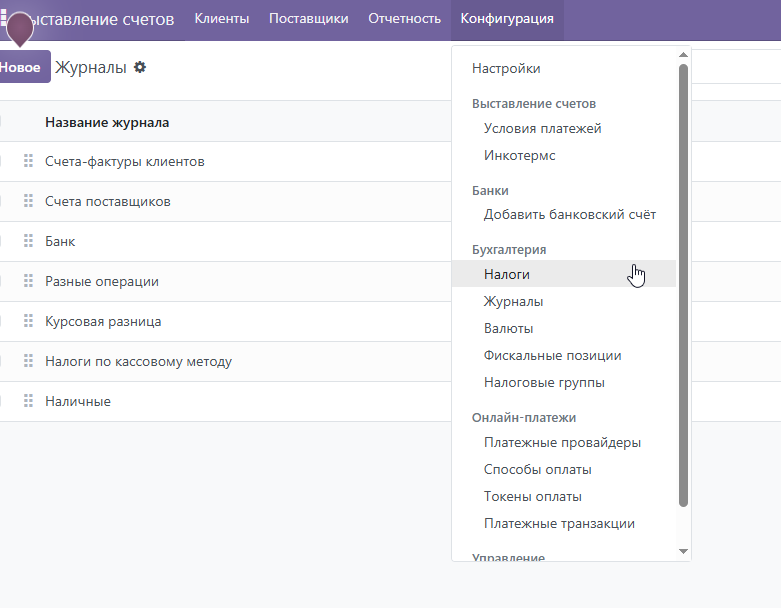Image resolution: width=781 pixels, height=608 pixels.
Task: Click drag handle icon for Счета-фактуры клиентов
Action: tap(28, 161)
